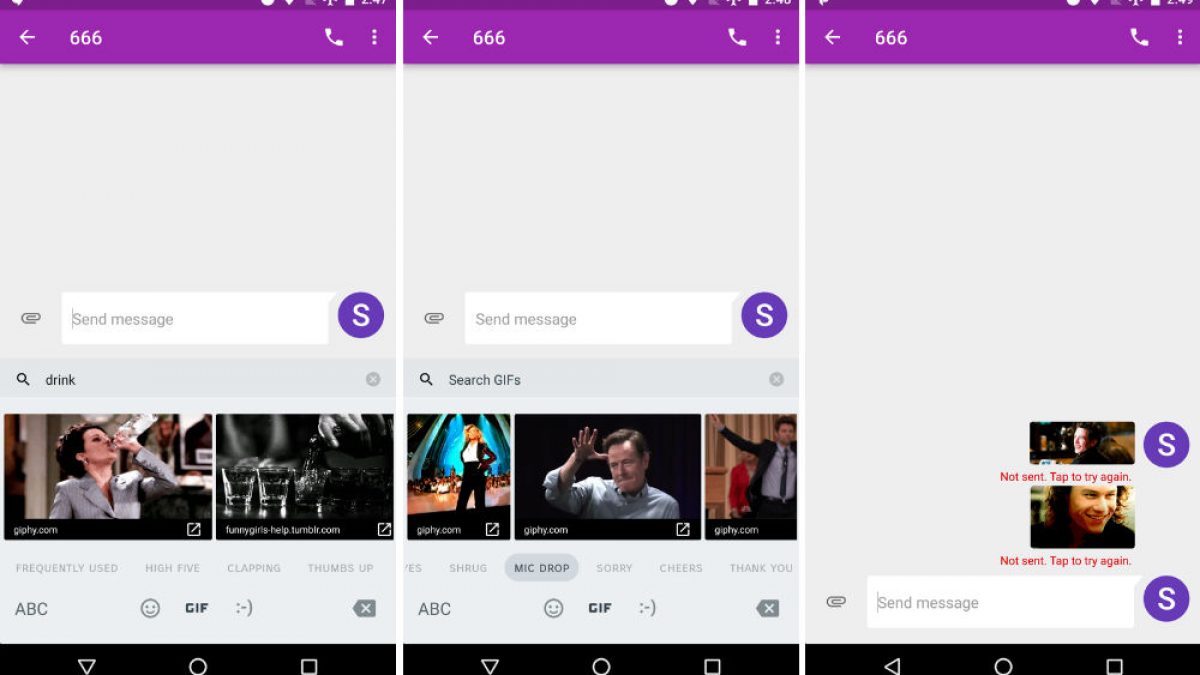This screenshot has height=675, width=1200.
Task: Clear the "drink" GIF search text
Action: tap(373, 380)
